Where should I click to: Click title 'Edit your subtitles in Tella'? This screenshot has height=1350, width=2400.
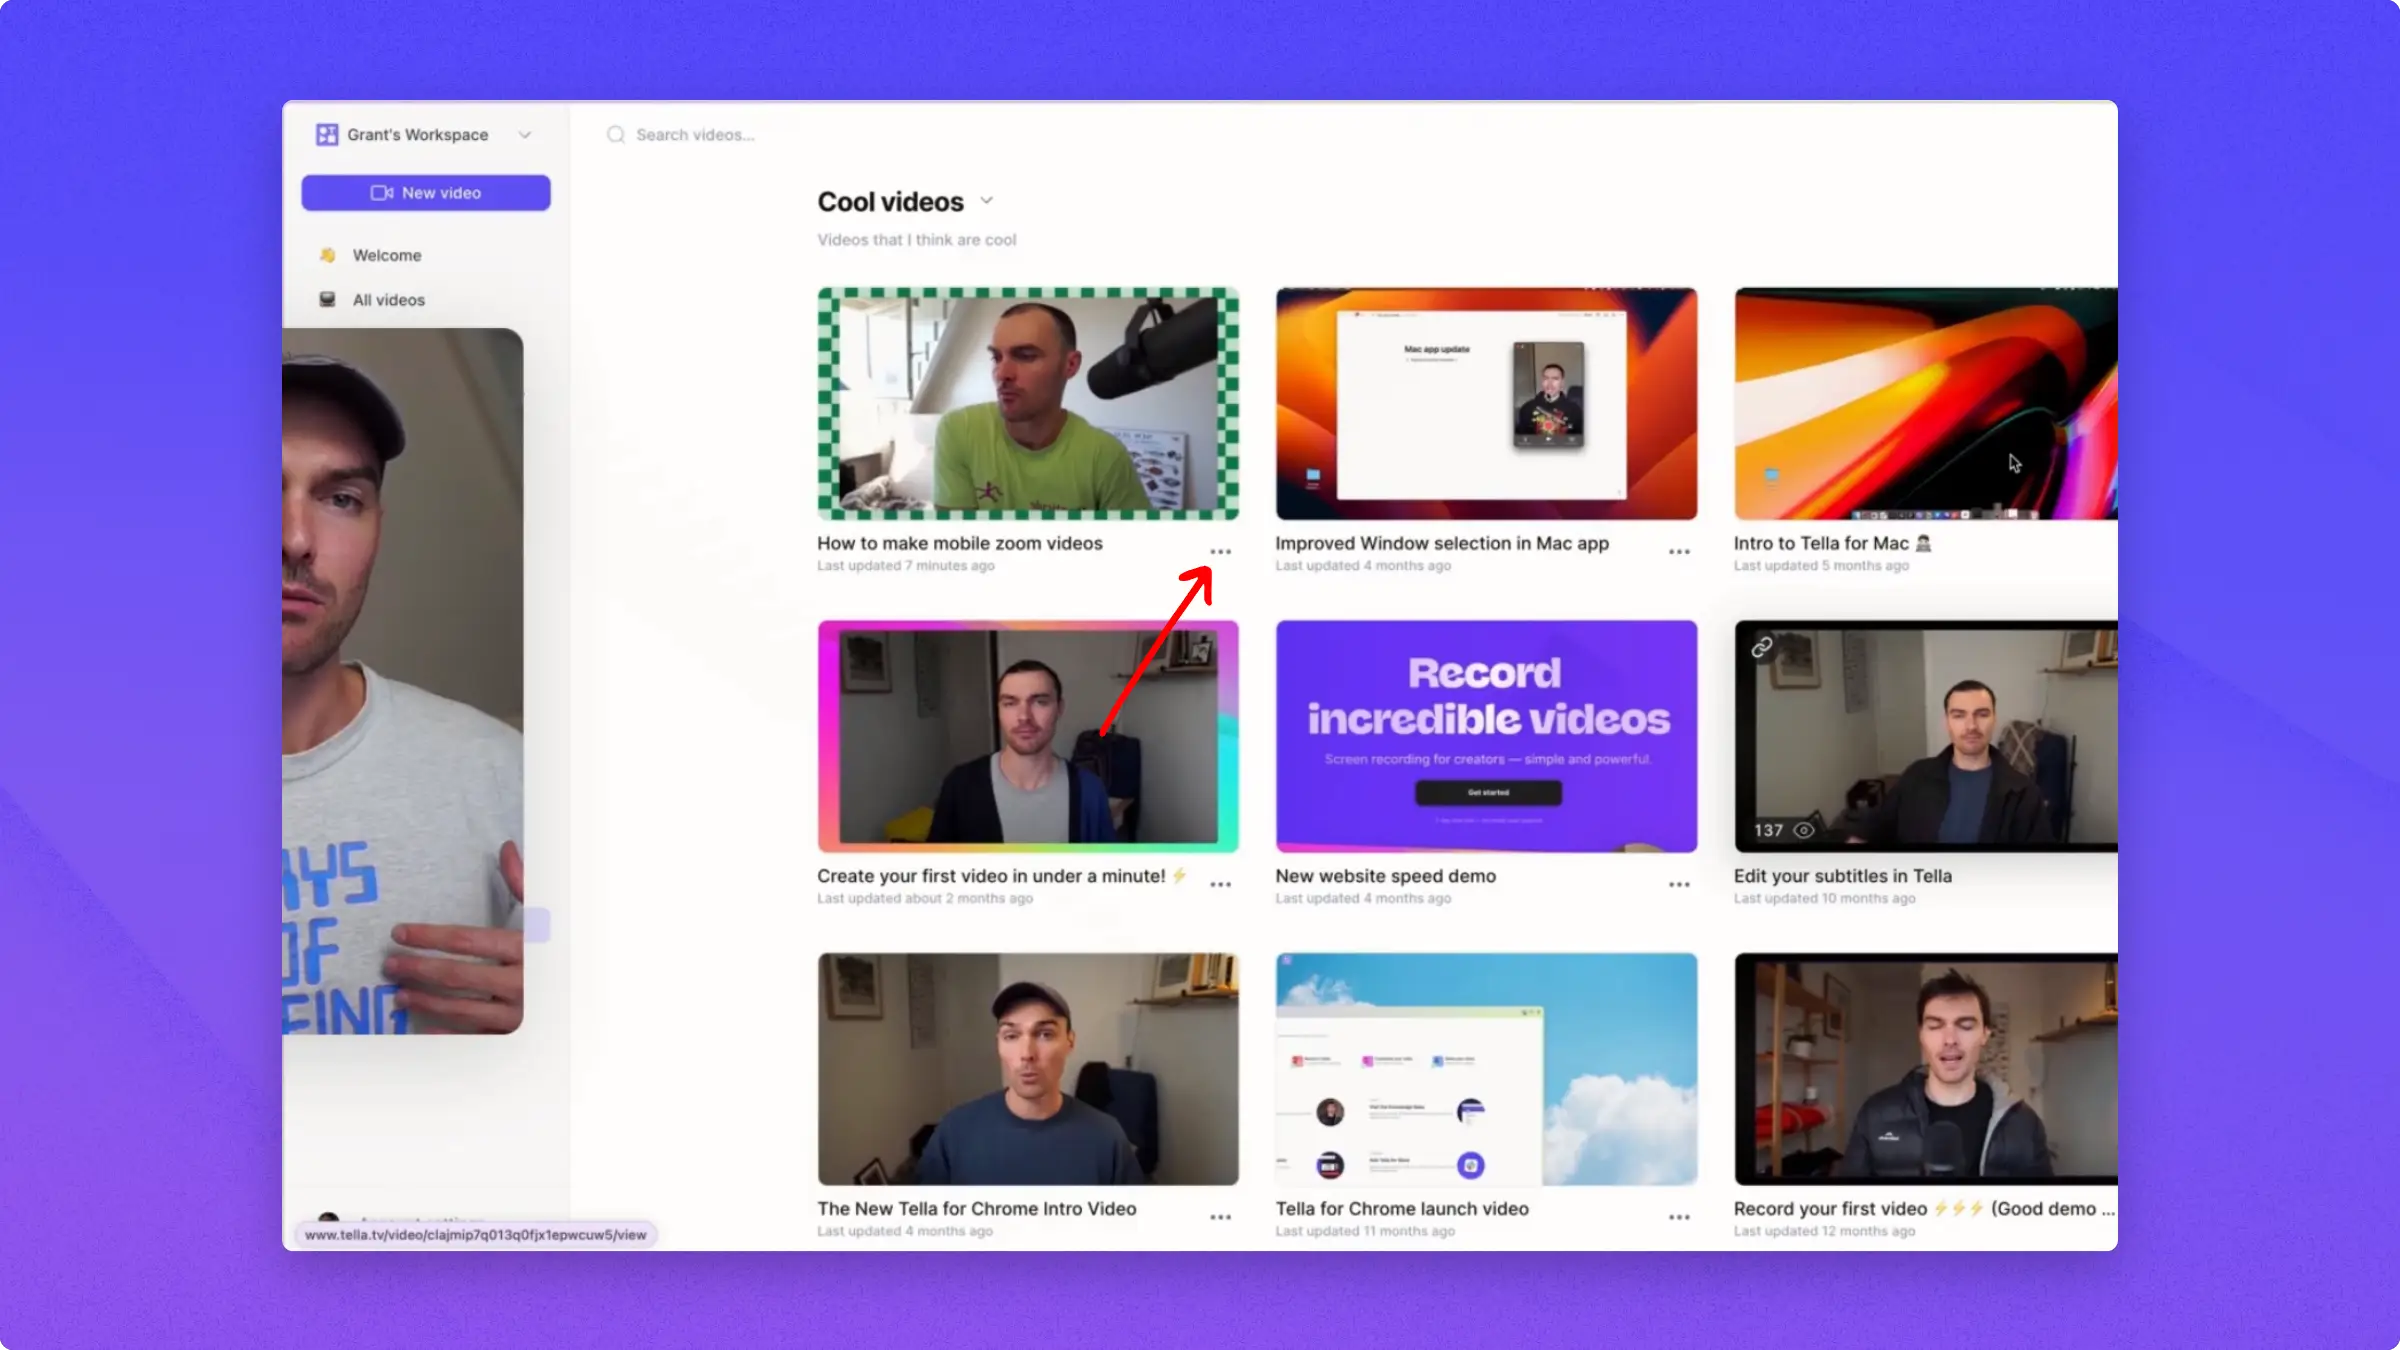coord(1843,876)
